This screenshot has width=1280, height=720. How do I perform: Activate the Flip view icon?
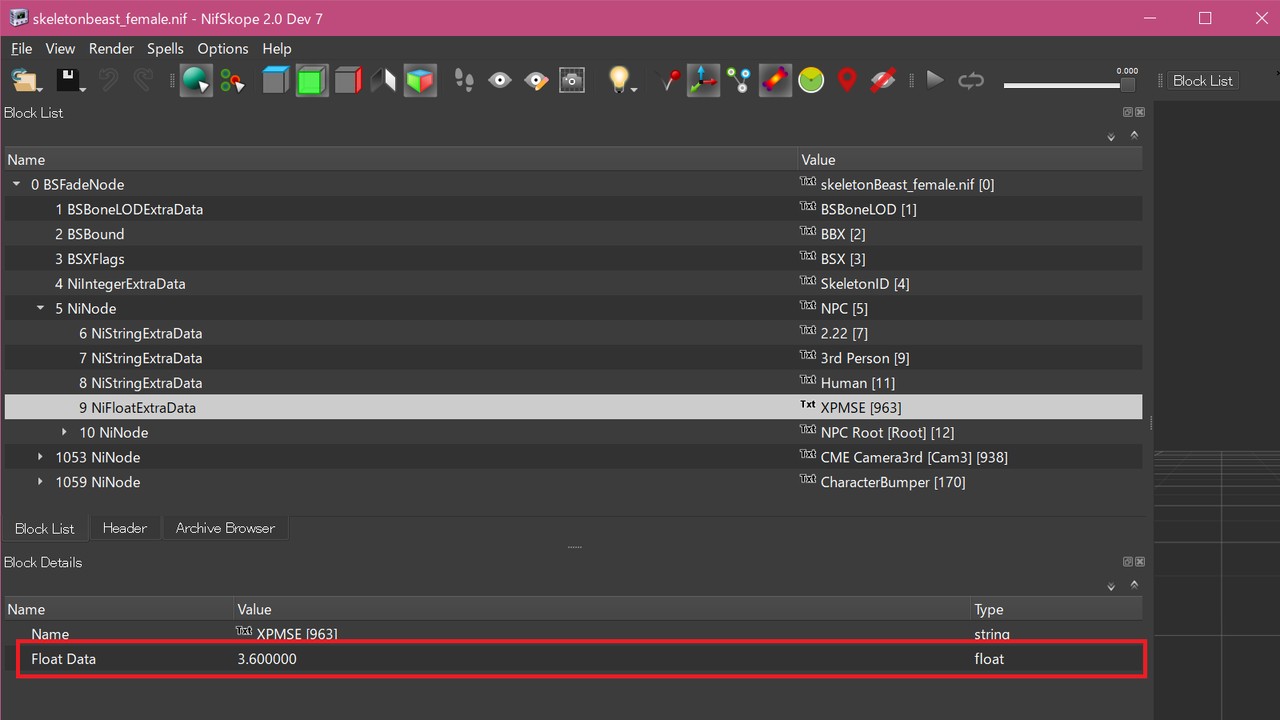(x=383, y=81)
